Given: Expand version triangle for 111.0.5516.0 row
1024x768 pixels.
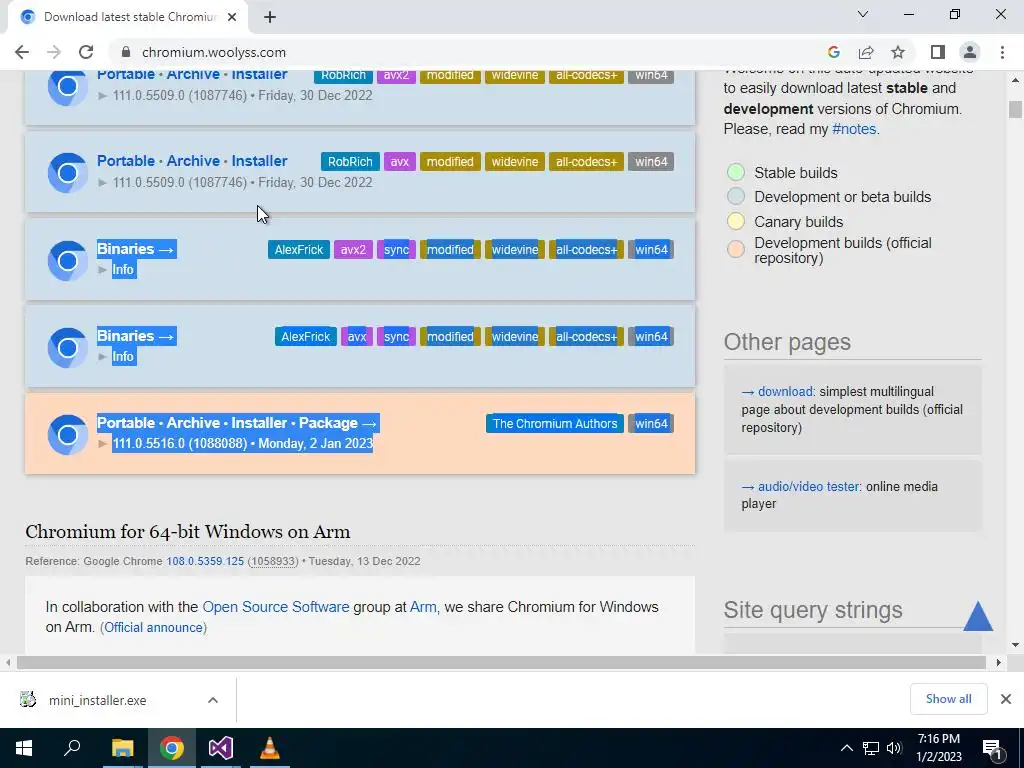Looking at the screenshot, I should [x=103, y=443].
